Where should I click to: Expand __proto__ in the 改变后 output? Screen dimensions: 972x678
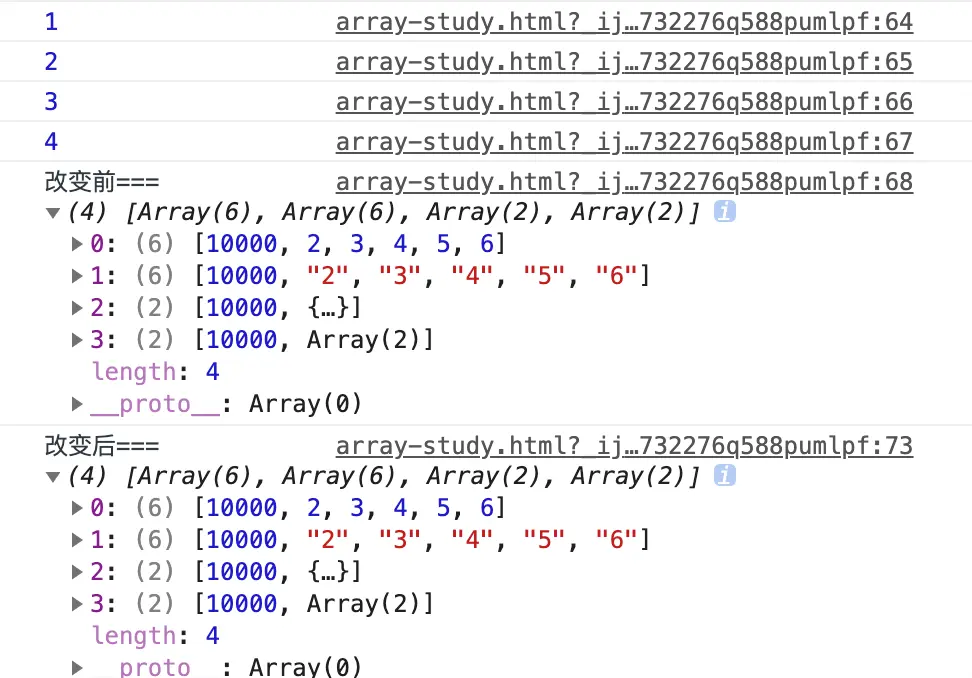[78, 667]
